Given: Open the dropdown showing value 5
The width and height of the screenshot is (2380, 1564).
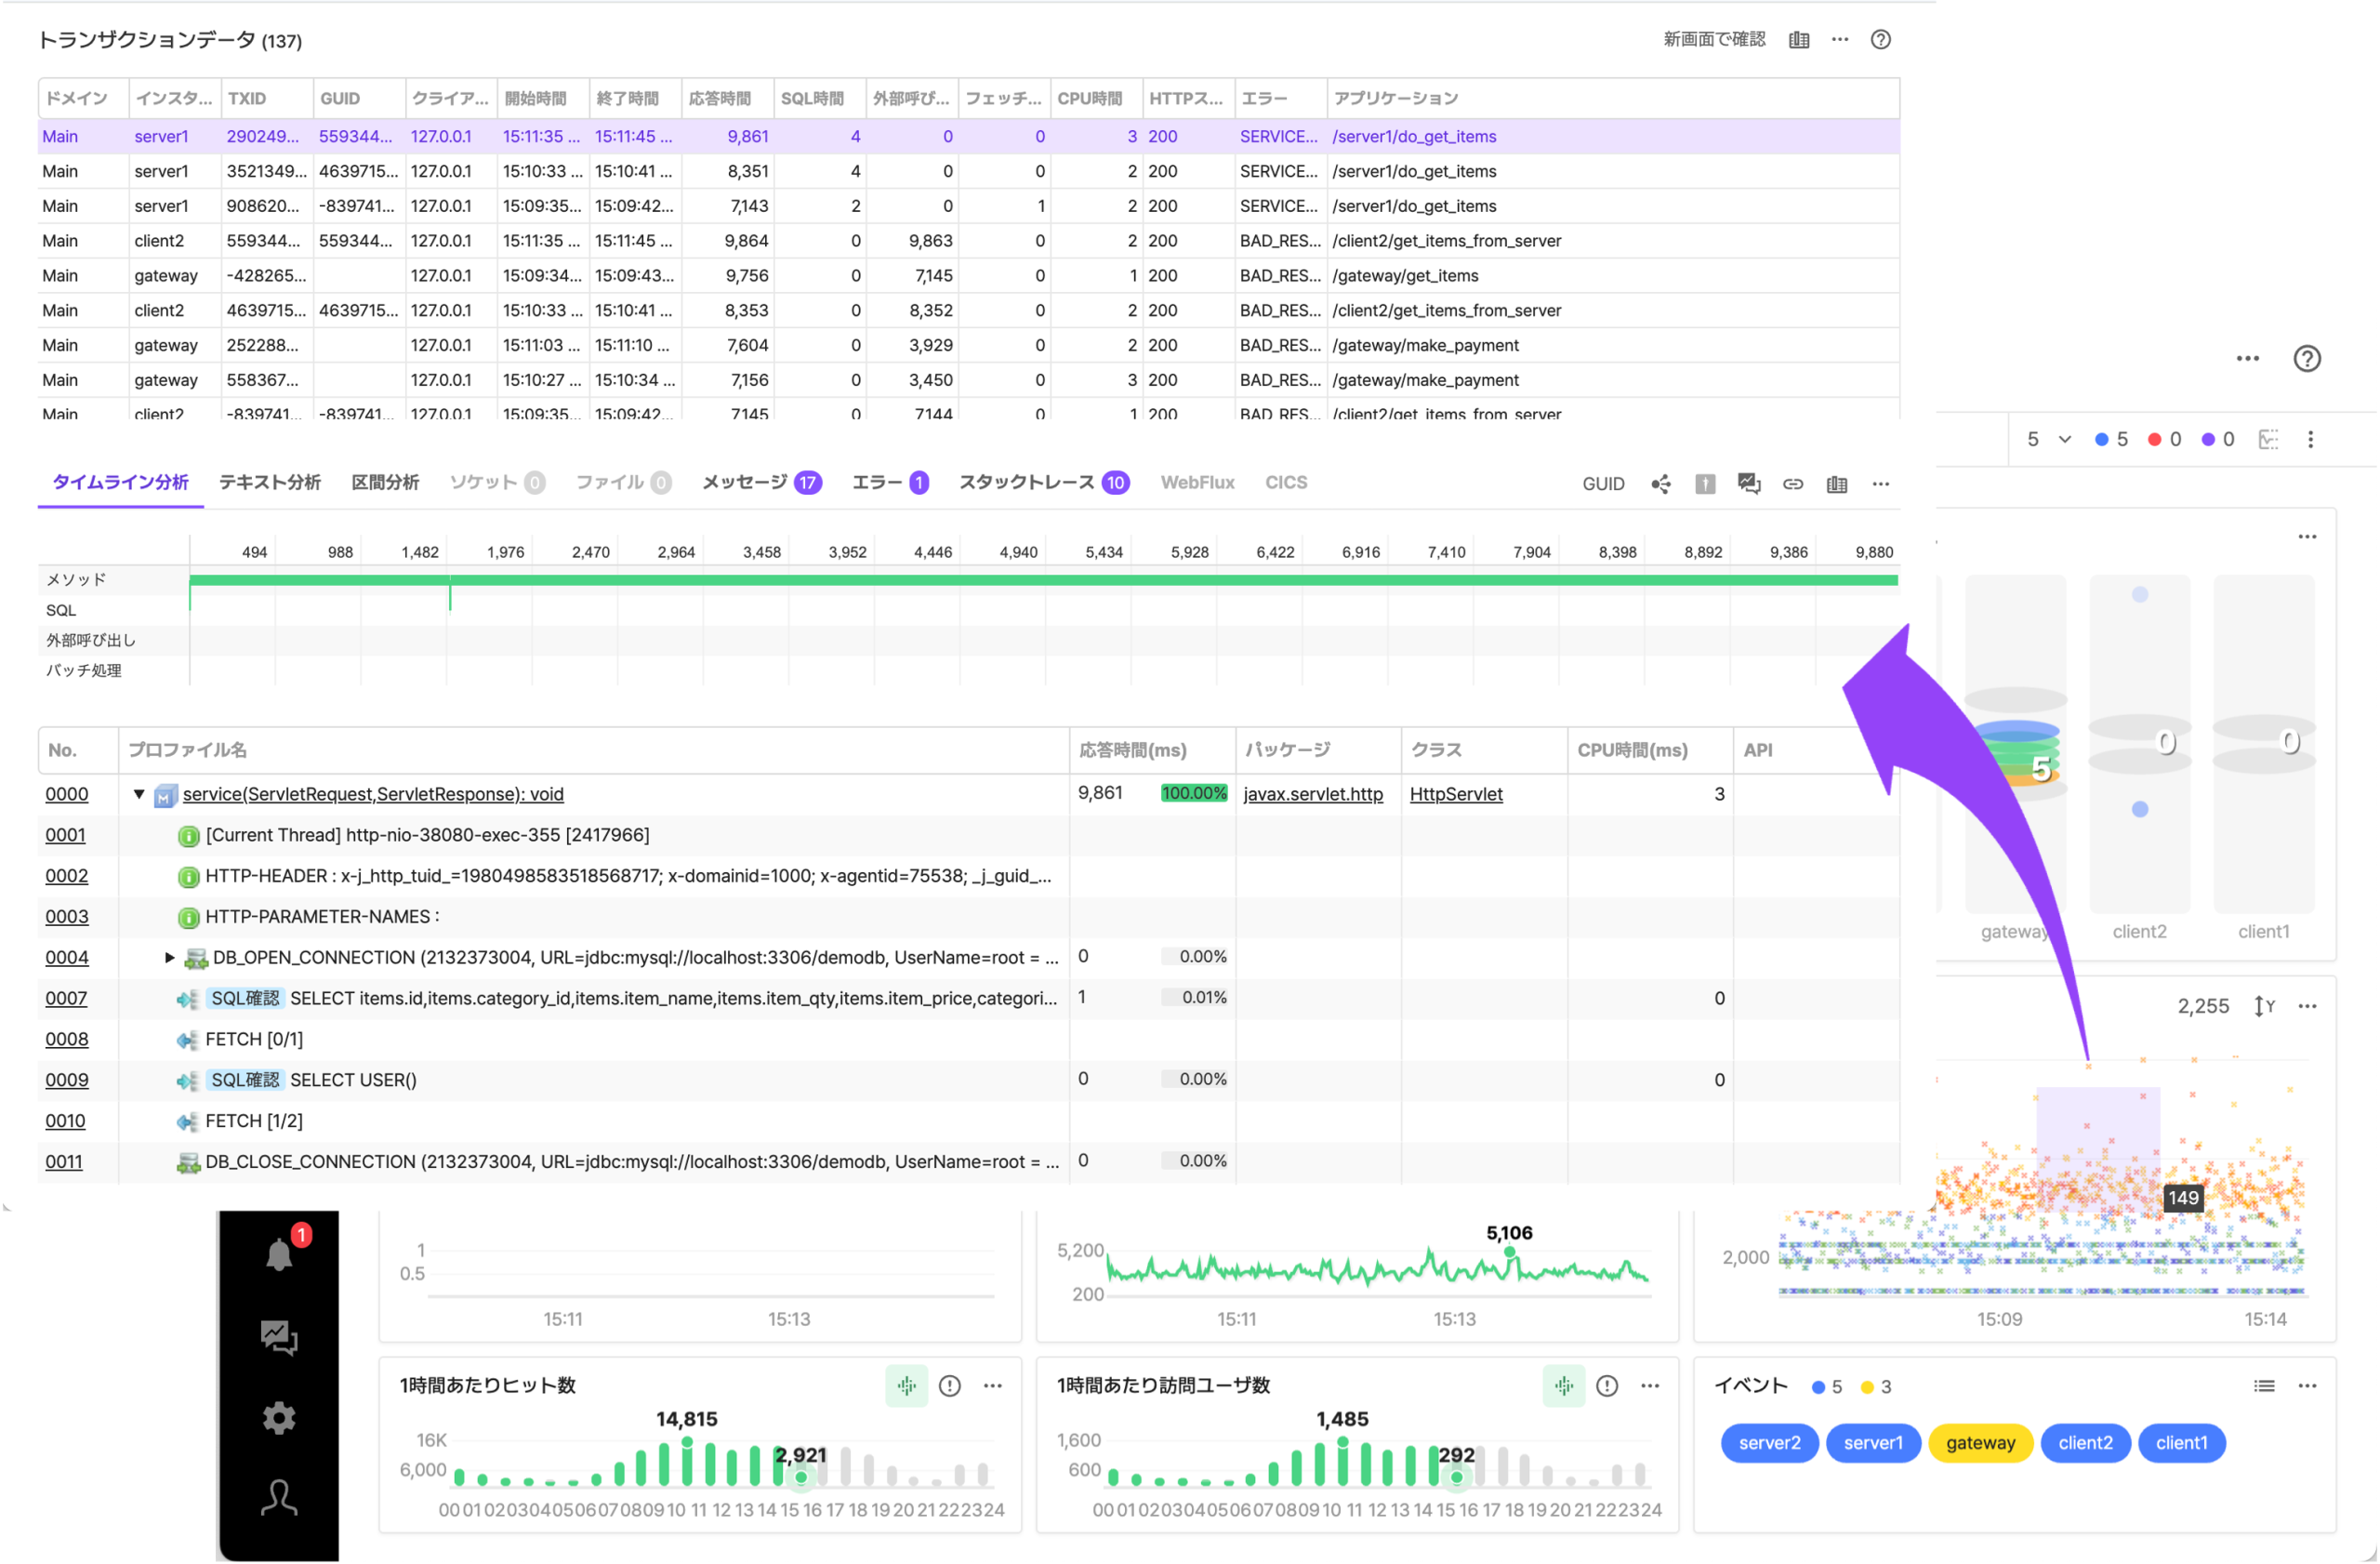Looking at the screenshot, I should [2048, 439].
